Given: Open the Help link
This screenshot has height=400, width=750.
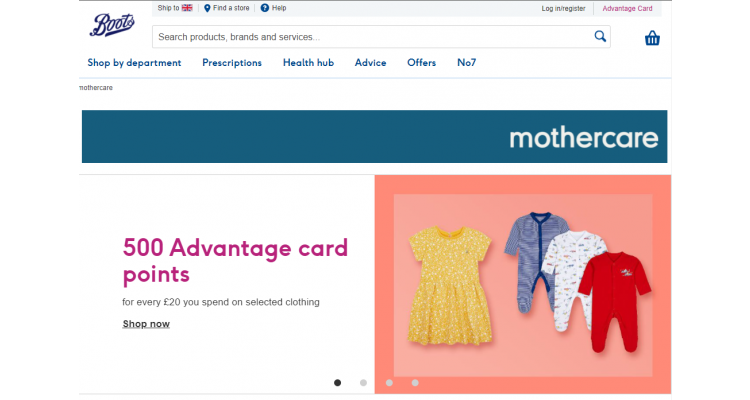Looking at the screenshot, I should tap(274, 8).
